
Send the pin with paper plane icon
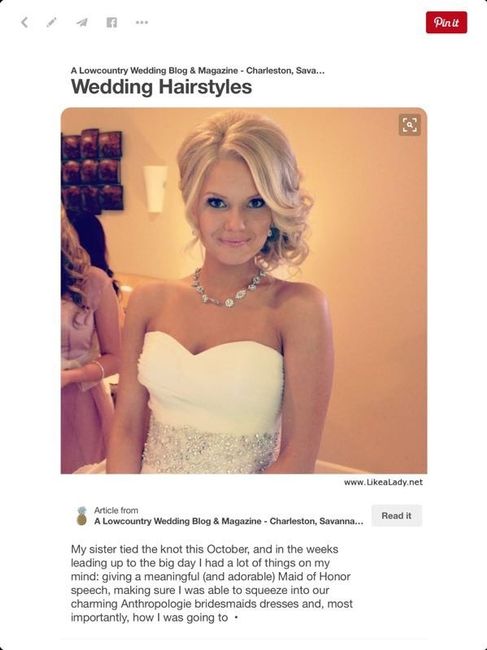pos(82,22)
